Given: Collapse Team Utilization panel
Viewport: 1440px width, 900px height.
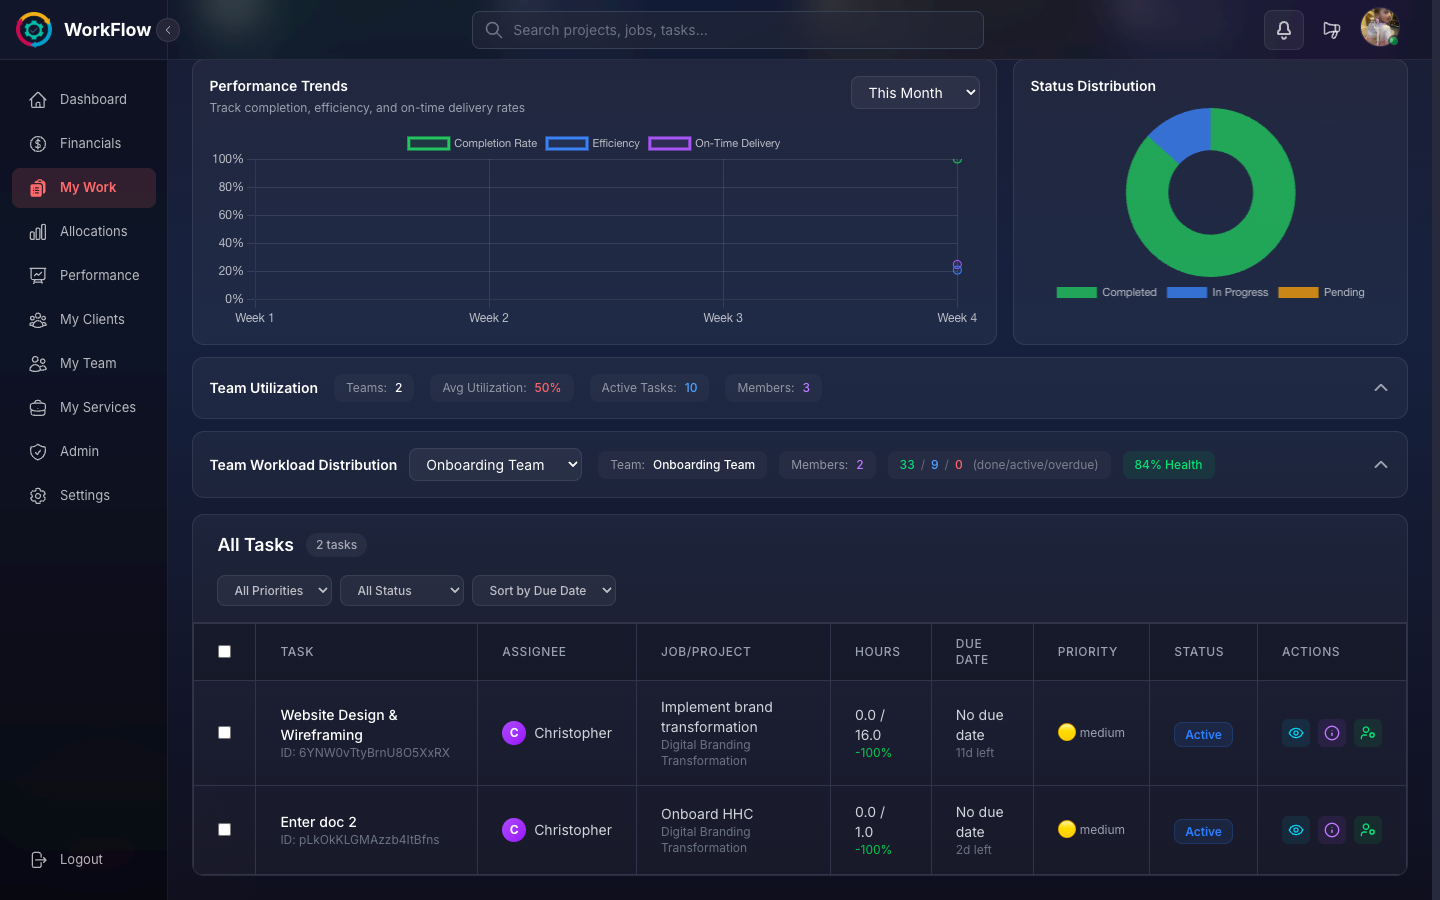Looking at the screenshot, I should (x=1381, y=388).
